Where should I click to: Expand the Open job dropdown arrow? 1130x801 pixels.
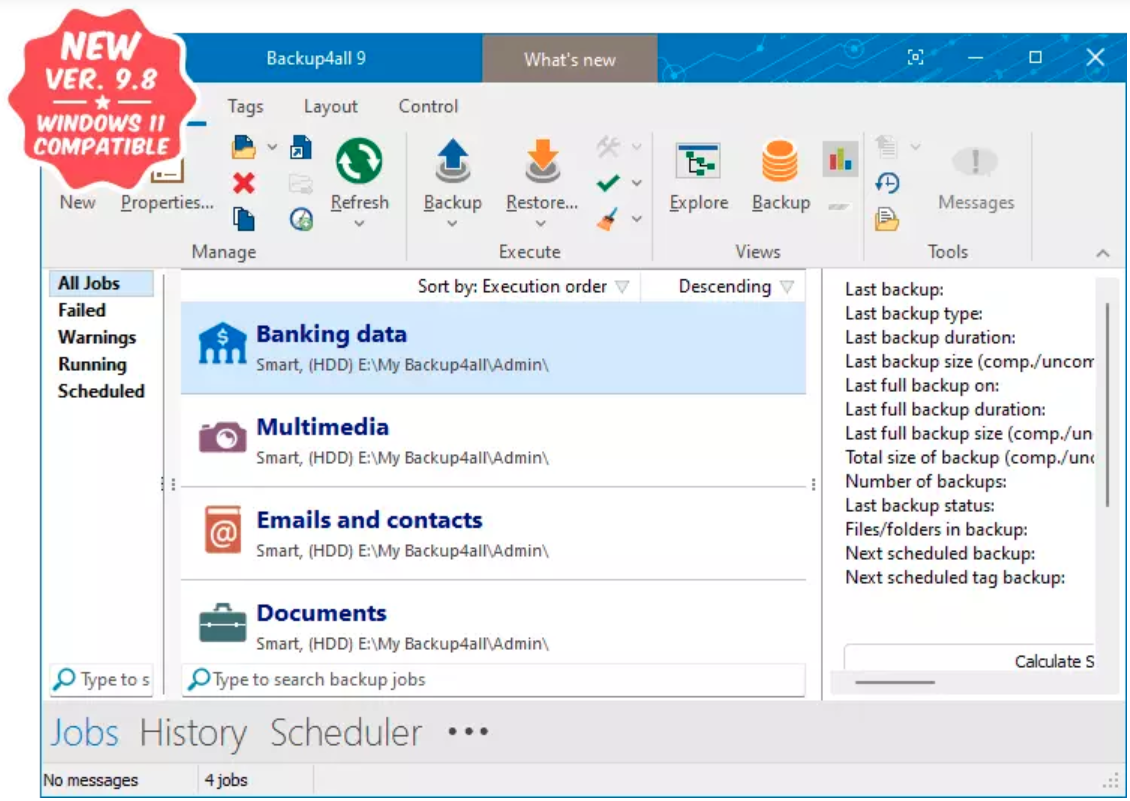(x=272, y=147)
